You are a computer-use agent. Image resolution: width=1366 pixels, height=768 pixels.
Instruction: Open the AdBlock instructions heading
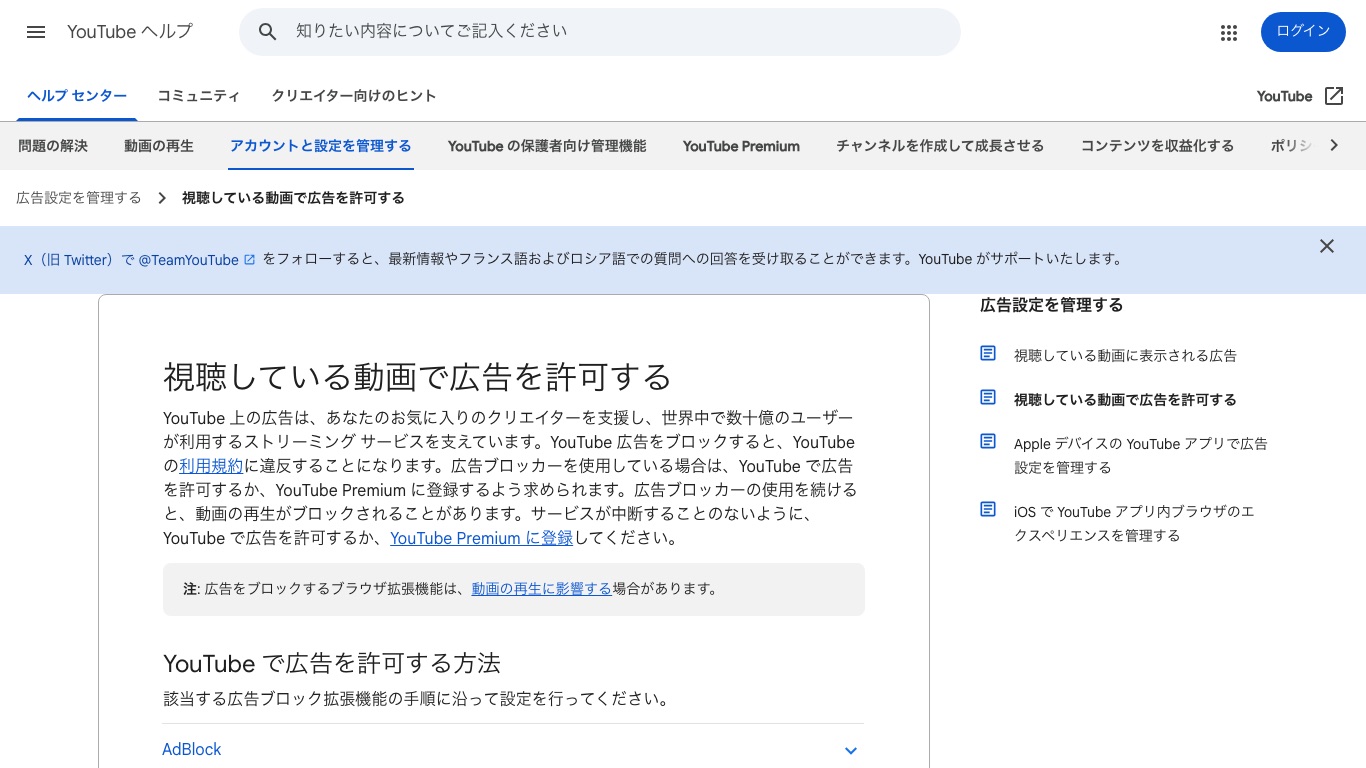[x=192, y=749]
